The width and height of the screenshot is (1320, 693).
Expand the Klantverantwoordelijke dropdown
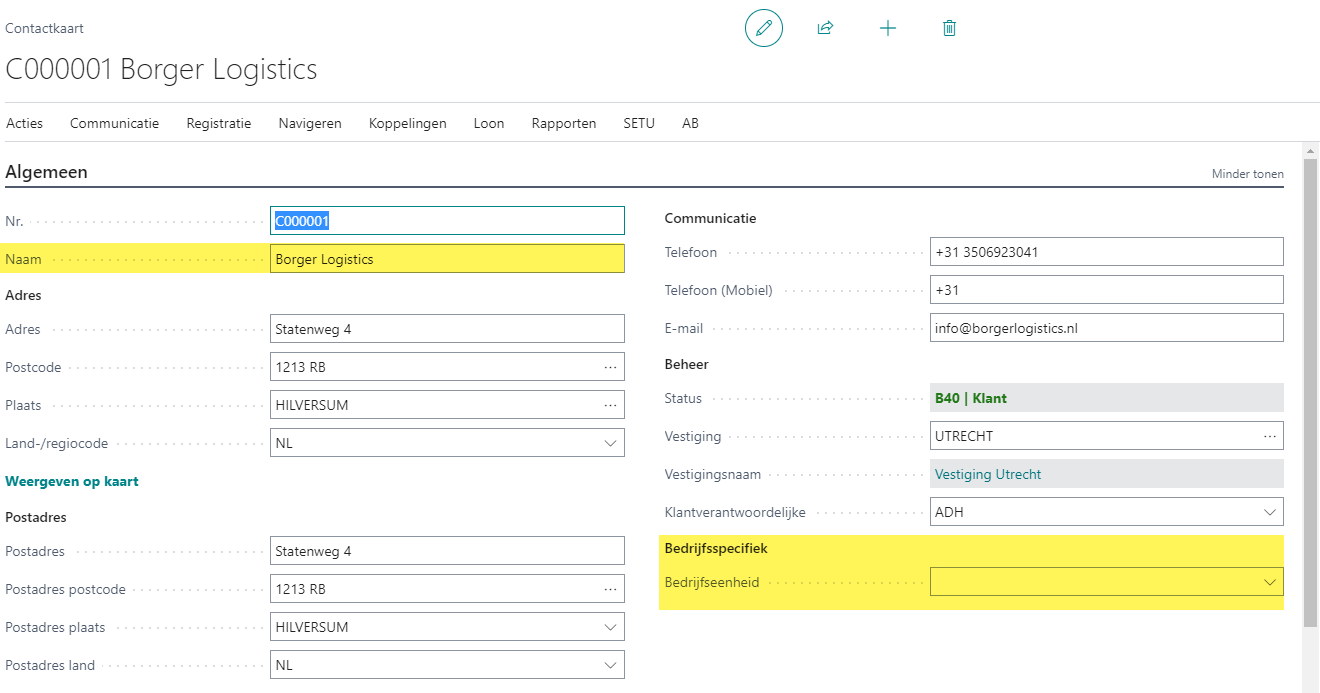[1270, 512]
